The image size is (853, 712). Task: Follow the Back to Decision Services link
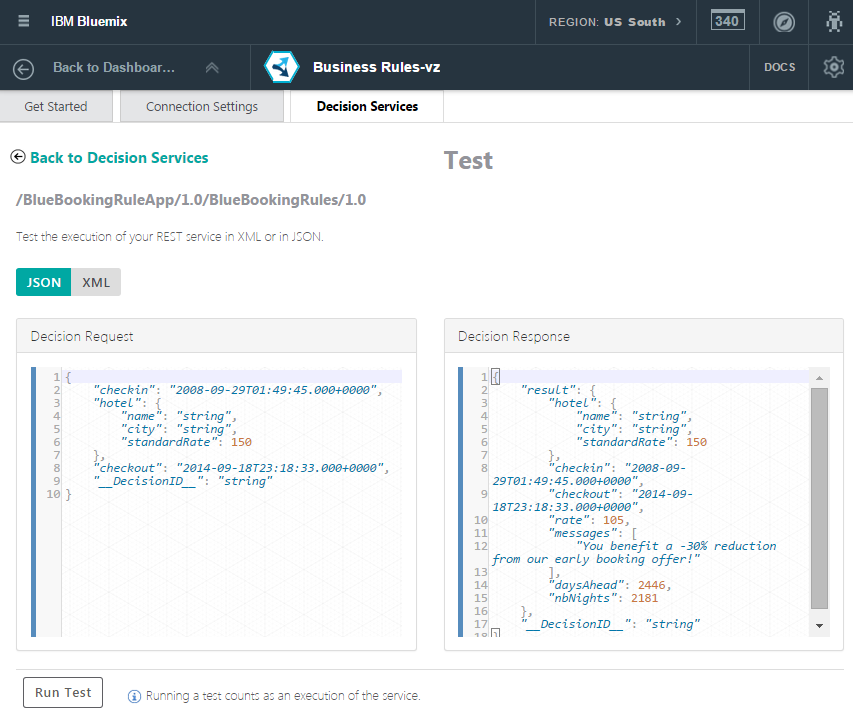[x=119, y=158]
